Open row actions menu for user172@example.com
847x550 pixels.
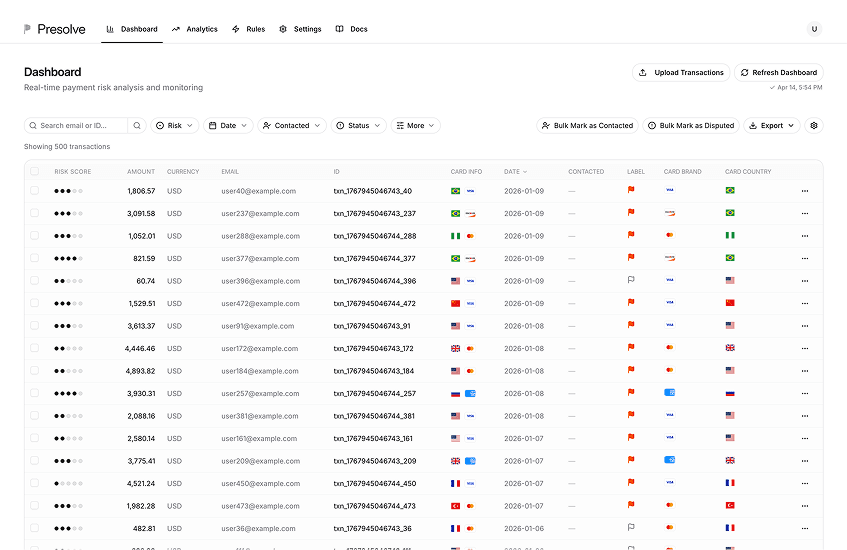[805, 348]
